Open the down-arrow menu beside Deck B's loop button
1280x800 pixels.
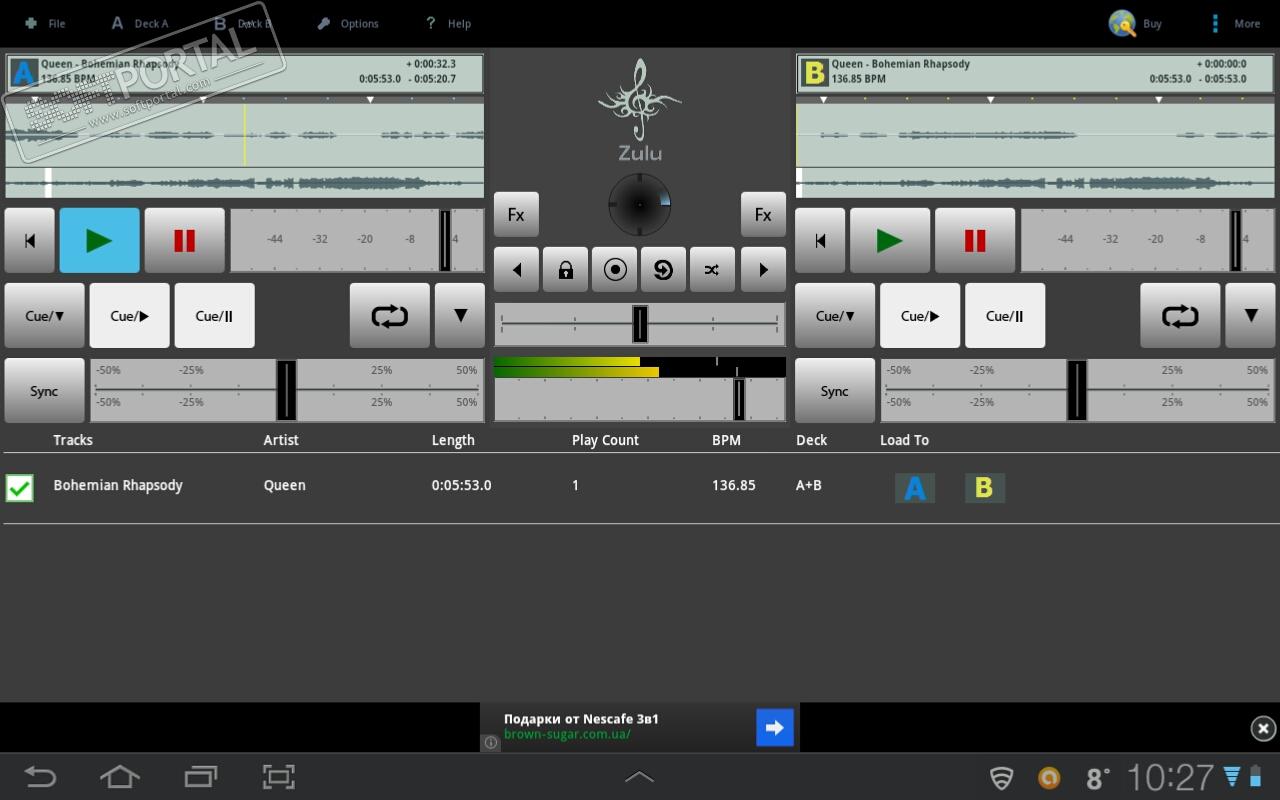(1250, 316)
